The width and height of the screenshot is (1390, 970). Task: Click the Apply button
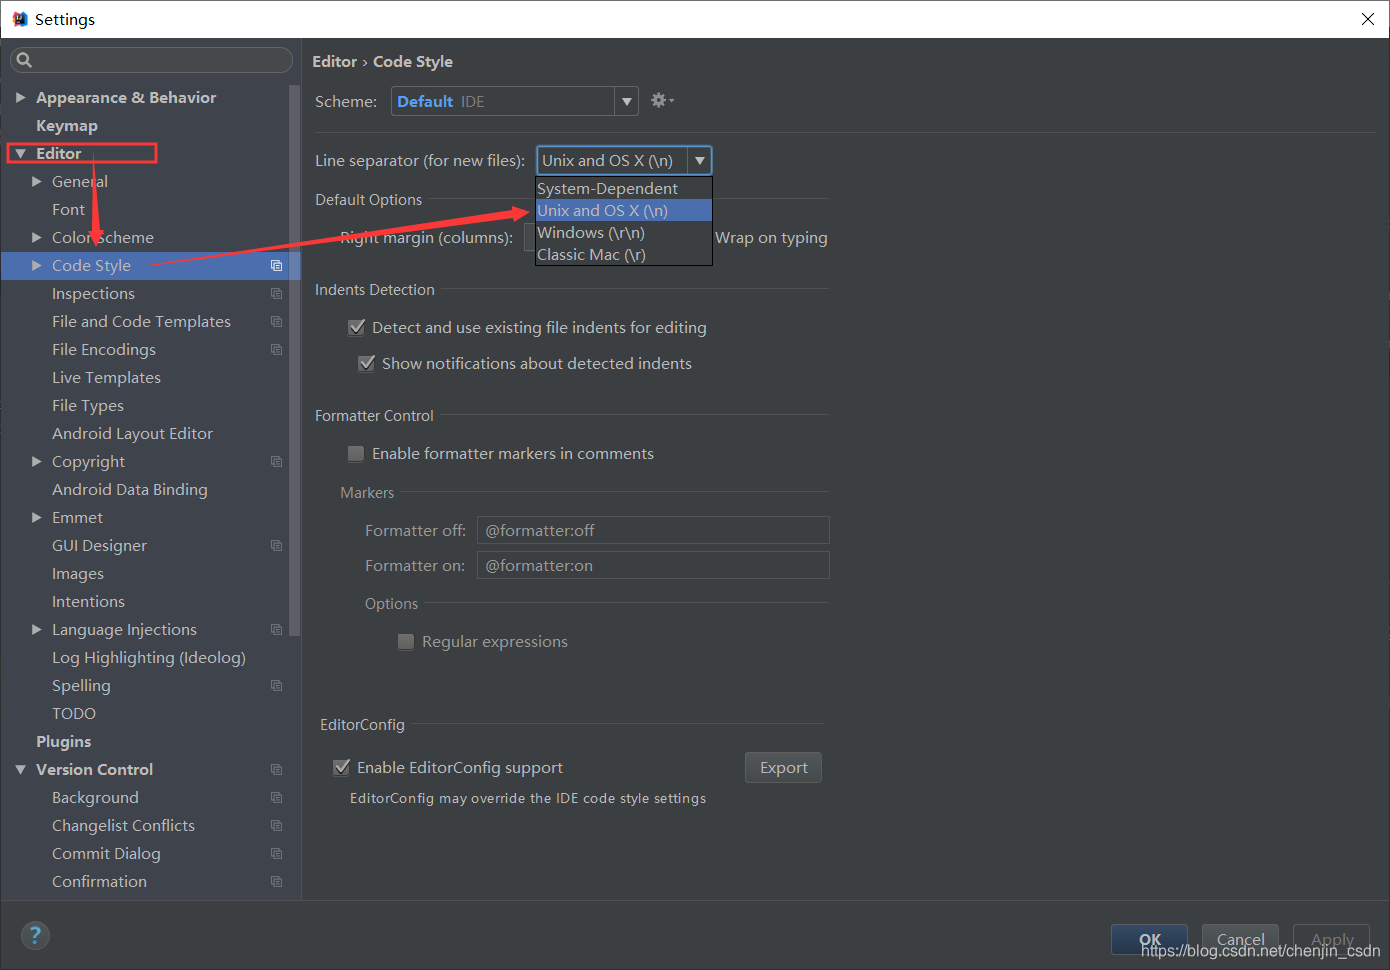[1331, 939]
